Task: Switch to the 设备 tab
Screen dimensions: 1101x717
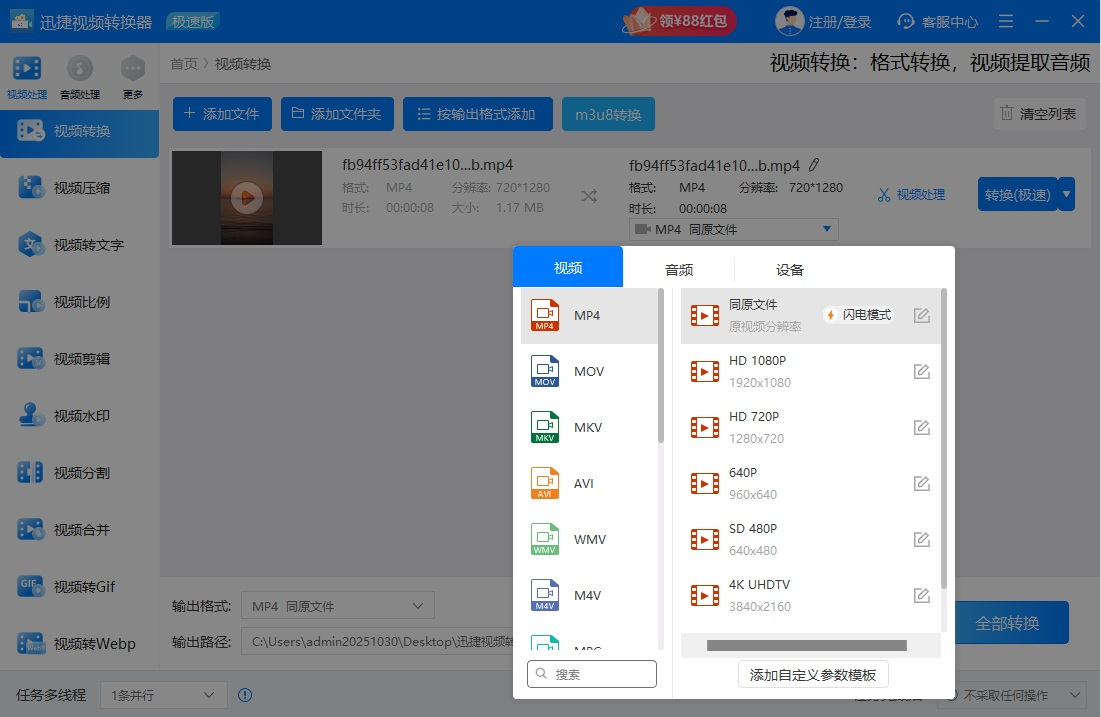Action: (x=789, y=268)
